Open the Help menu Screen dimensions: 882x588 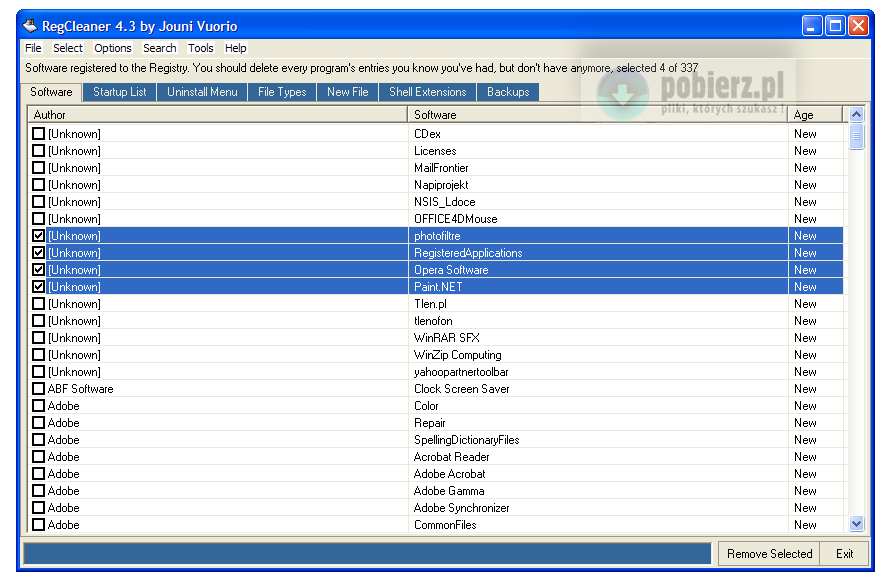click(x=236, y=48)
